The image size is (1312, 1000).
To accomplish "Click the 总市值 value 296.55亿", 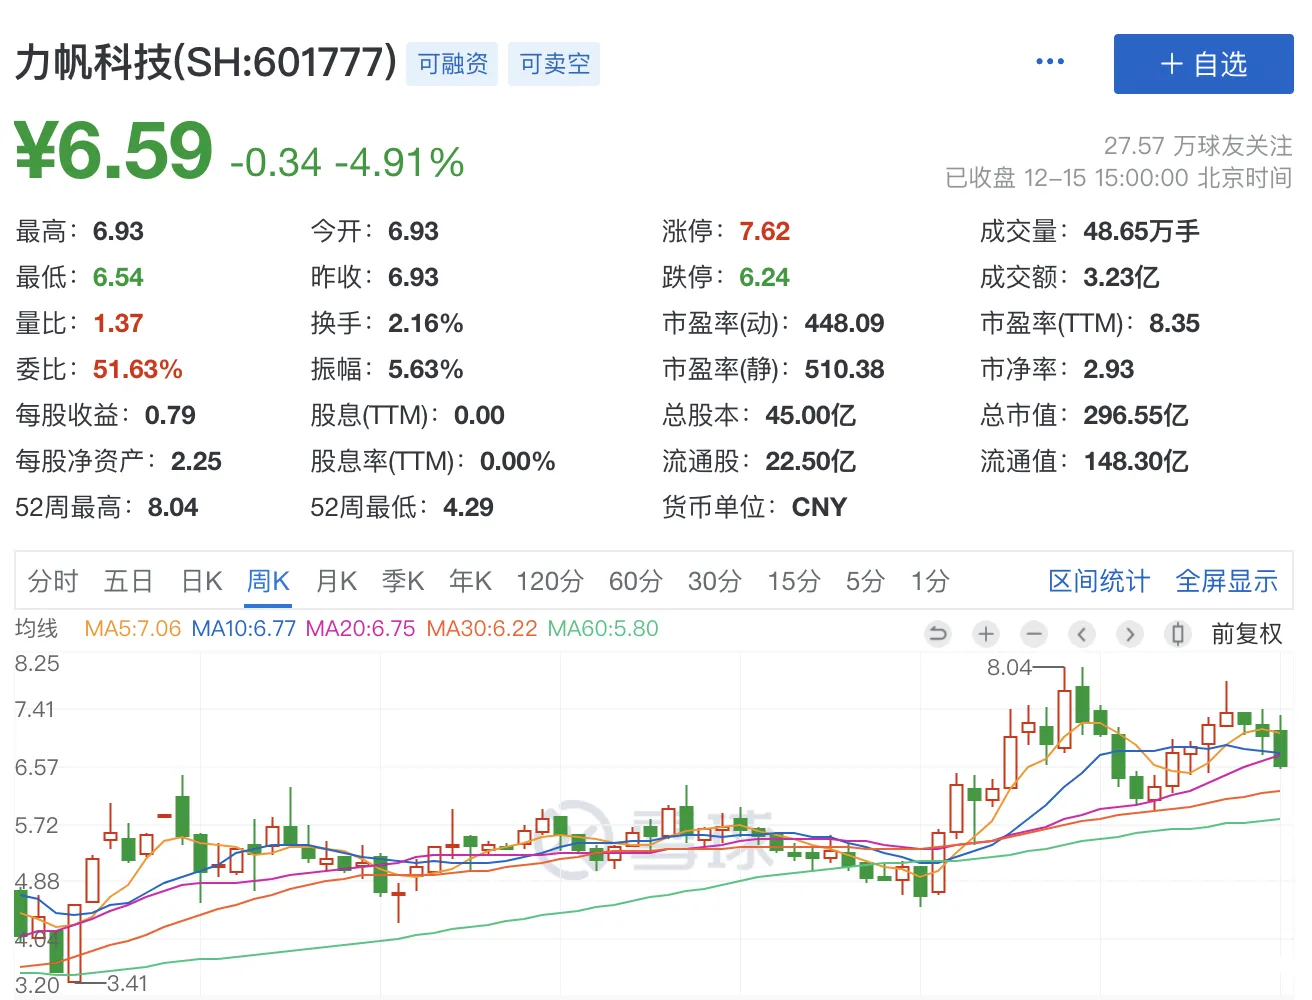I will click(x=1136, y=415).
